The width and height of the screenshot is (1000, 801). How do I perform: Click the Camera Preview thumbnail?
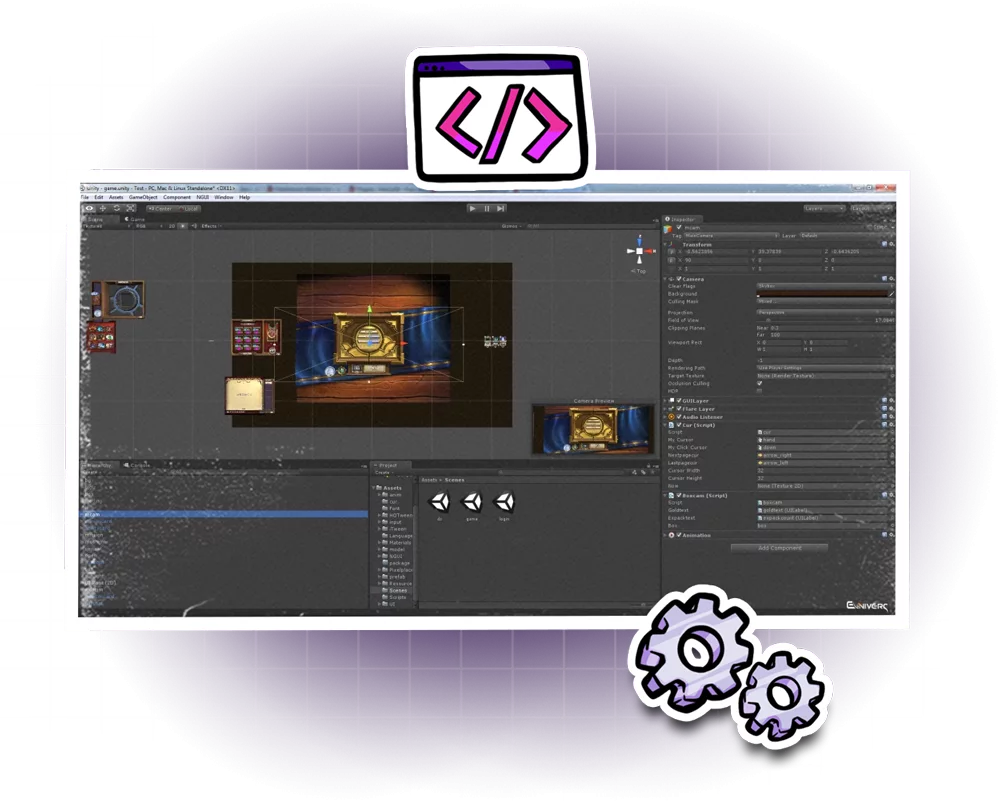point(594,429)
